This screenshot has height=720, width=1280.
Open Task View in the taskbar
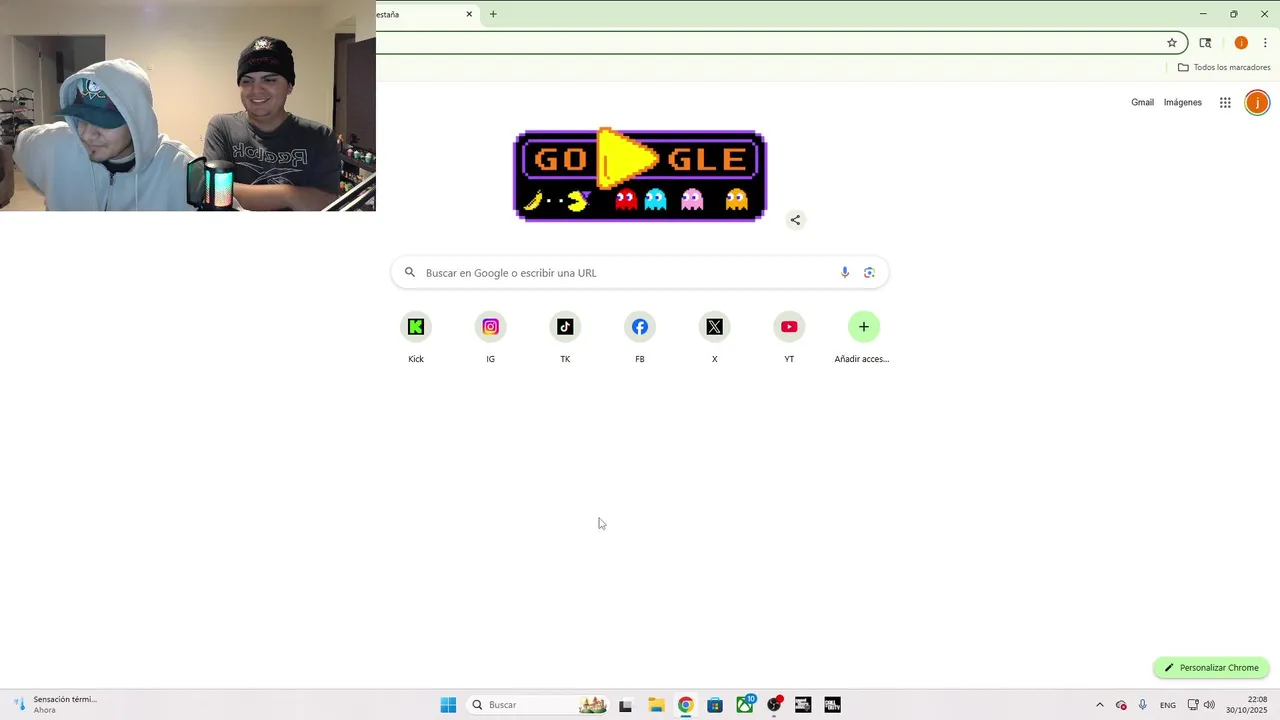coord(626,705)
